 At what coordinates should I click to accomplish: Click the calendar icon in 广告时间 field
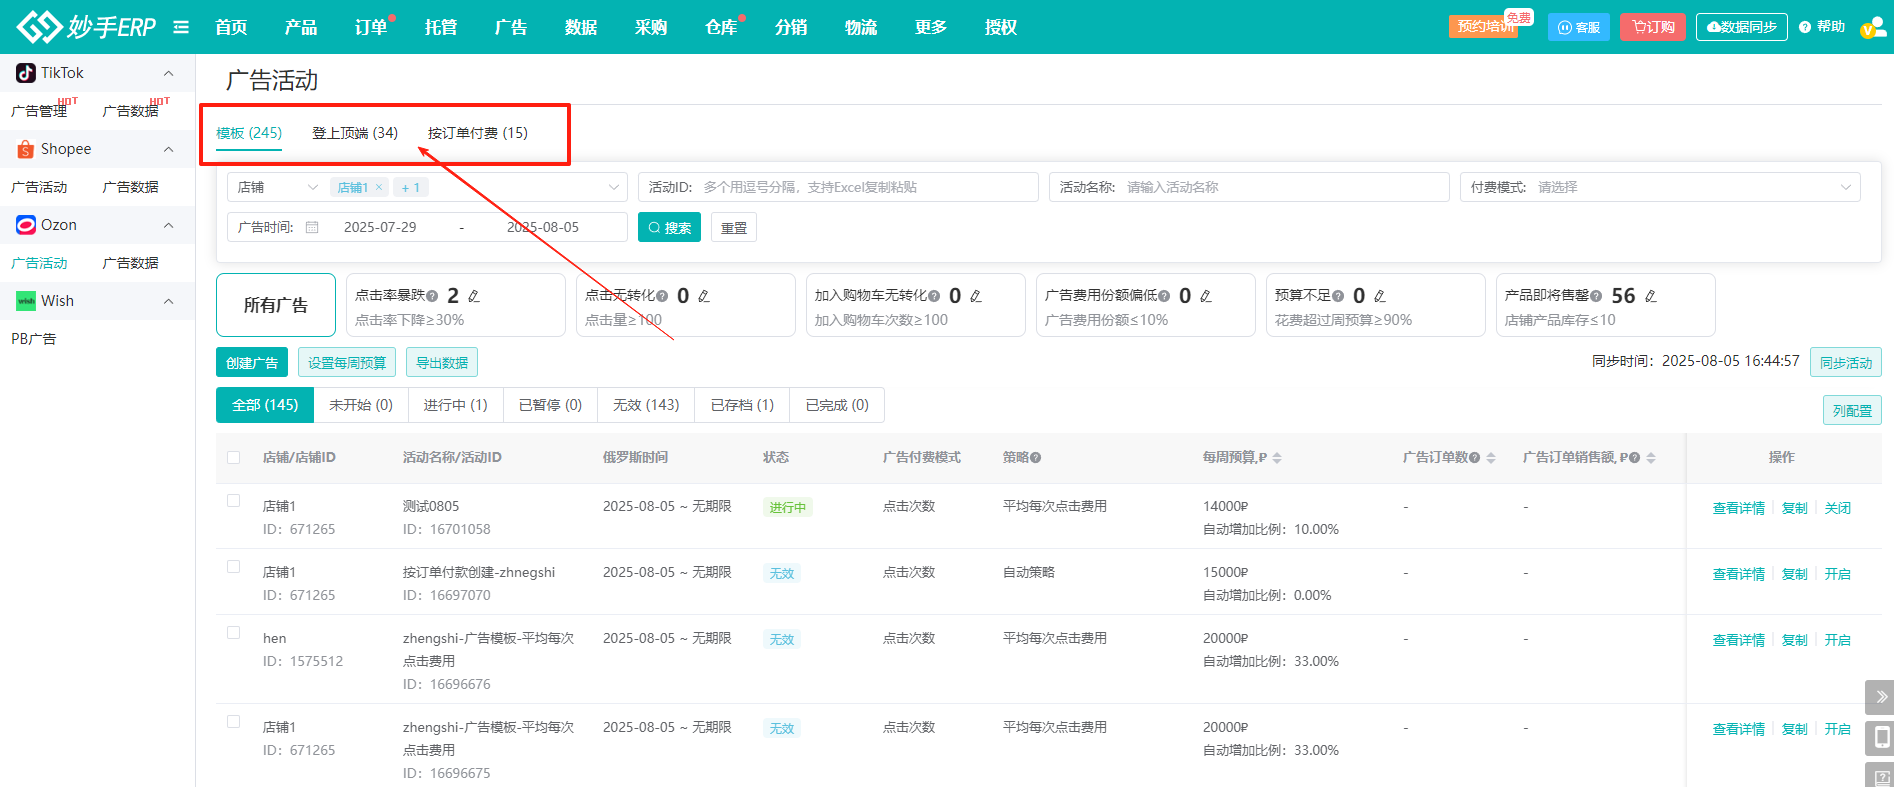(312, 227)
